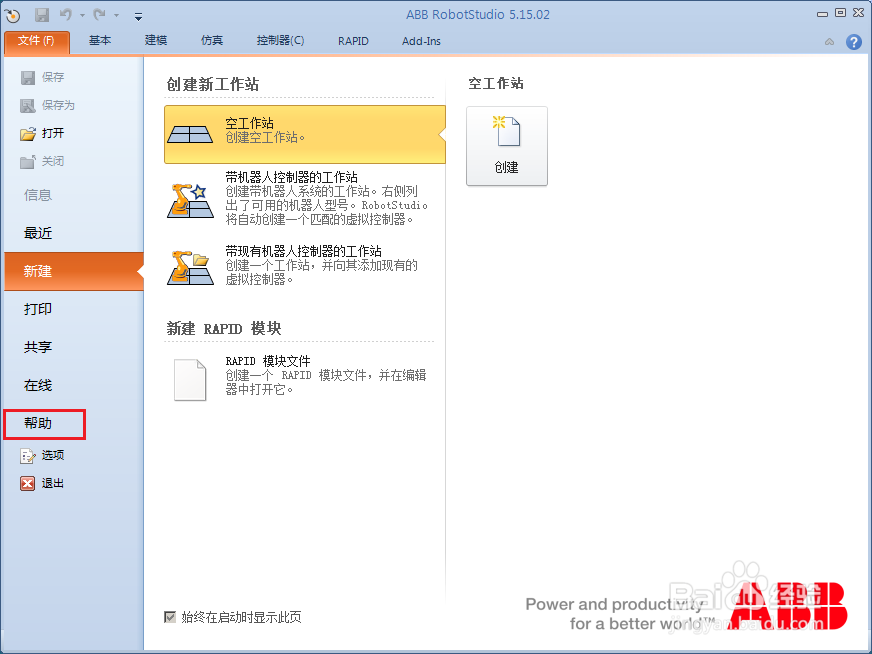Click the 关闭 folder icon
The image size is (872, 654).
(28, 162)
